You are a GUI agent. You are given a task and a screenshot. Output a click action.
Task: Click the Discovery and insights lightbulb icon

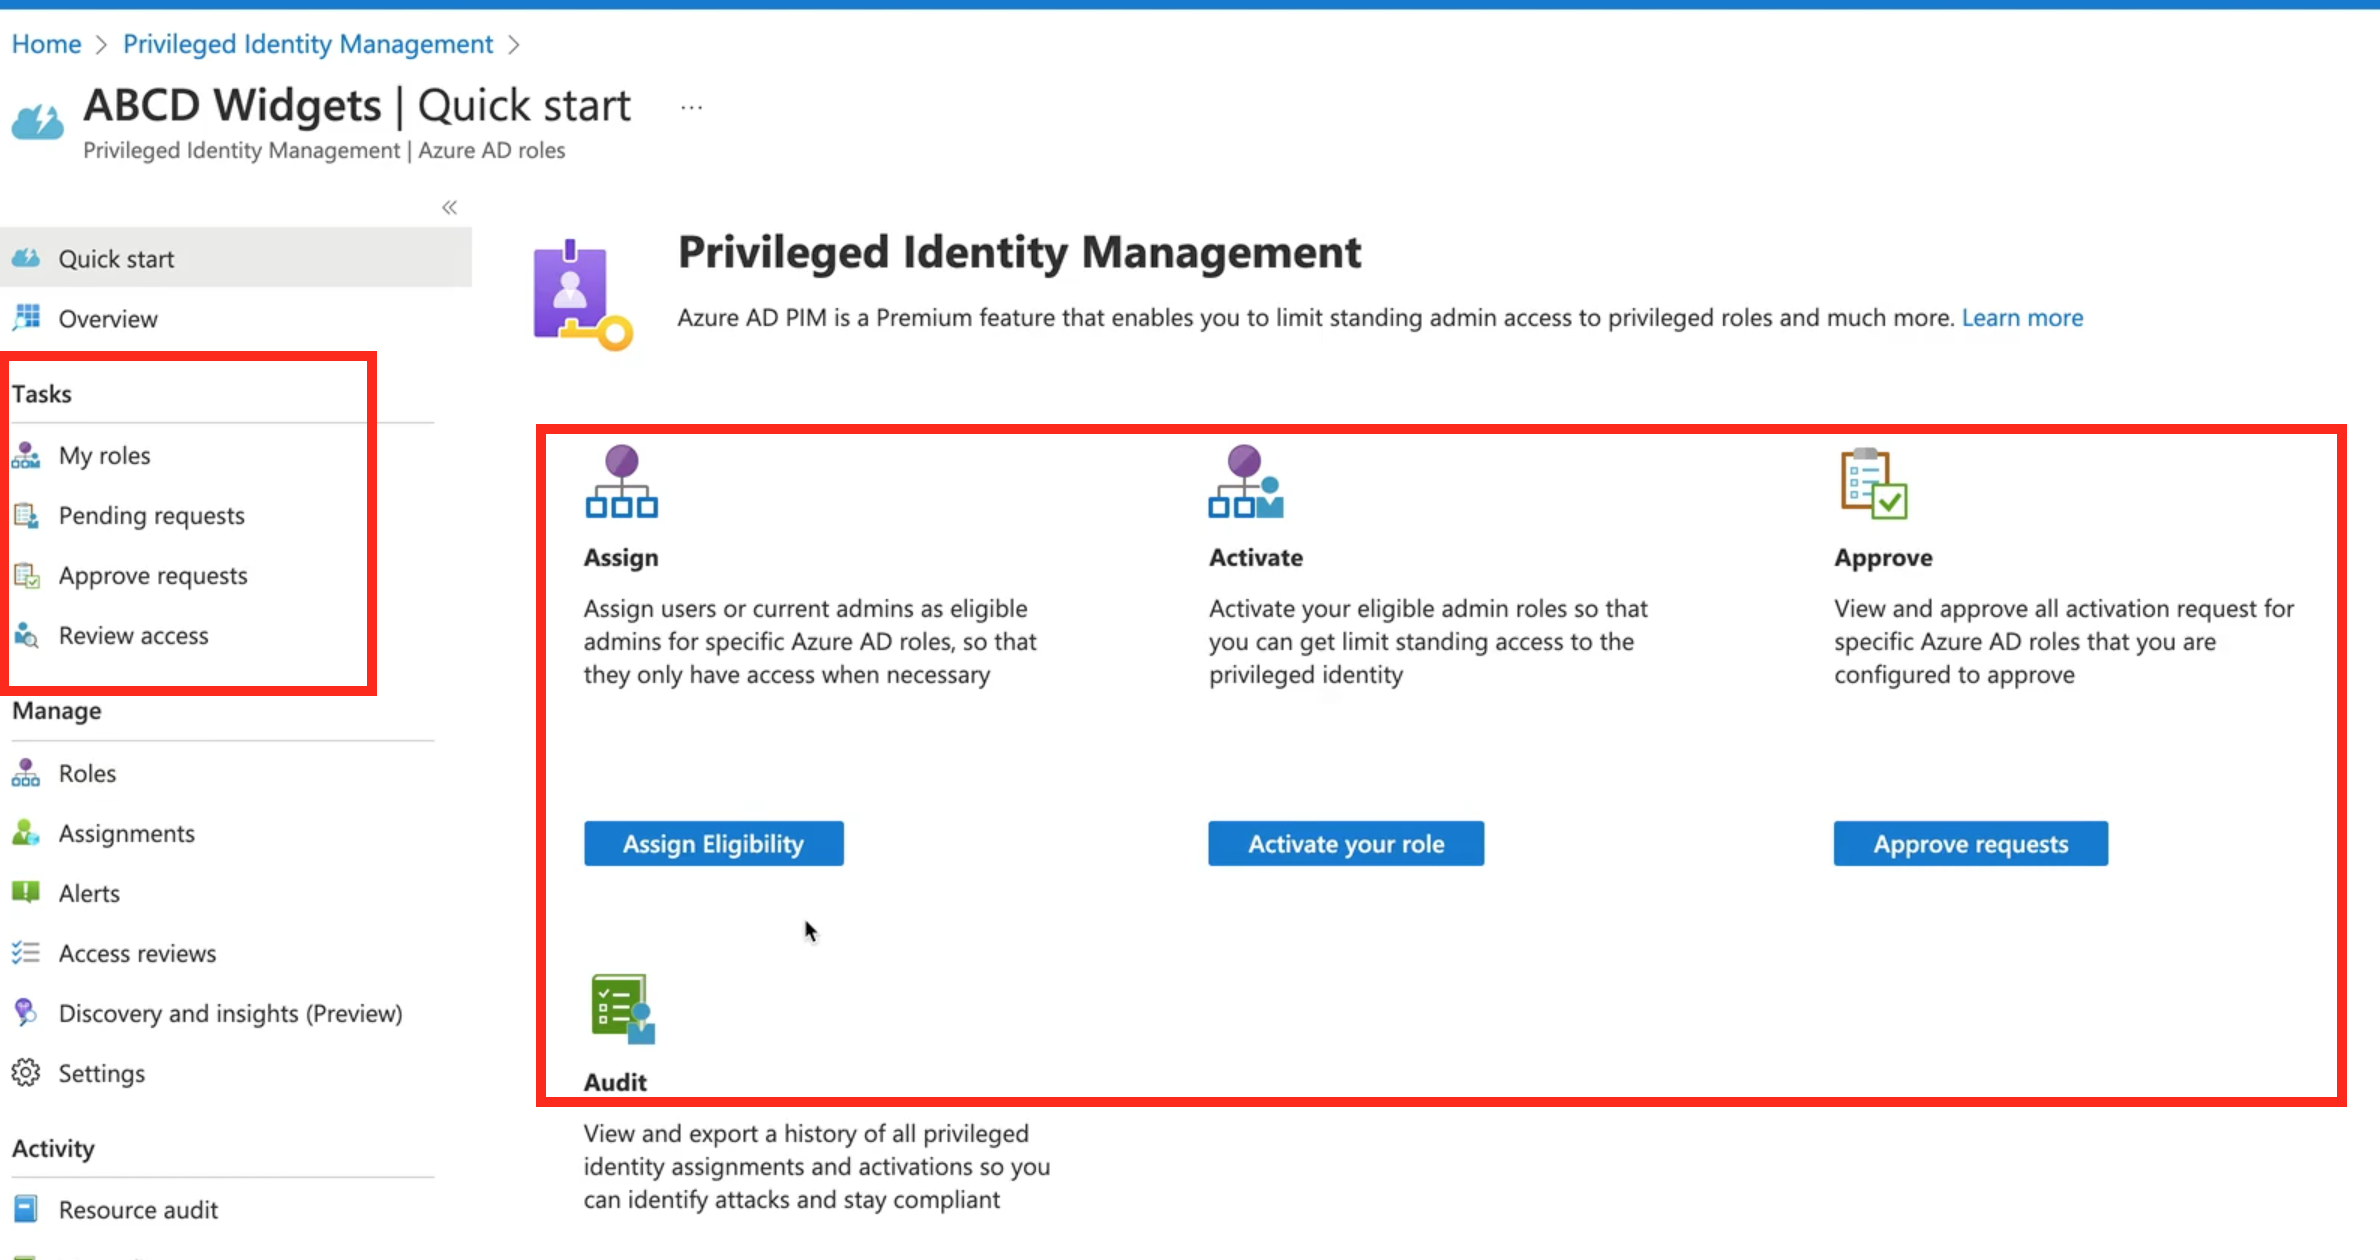26,1012
